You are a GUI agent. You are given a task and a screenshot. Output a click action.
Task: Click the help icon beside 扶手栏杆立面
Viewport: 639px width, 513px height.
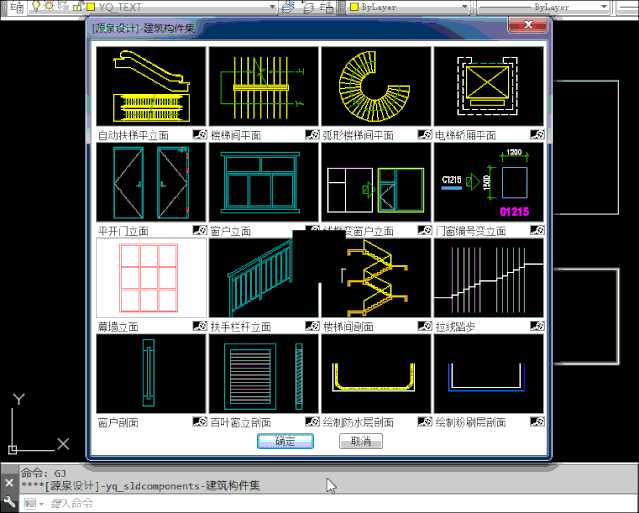click(x=312, y=326)
